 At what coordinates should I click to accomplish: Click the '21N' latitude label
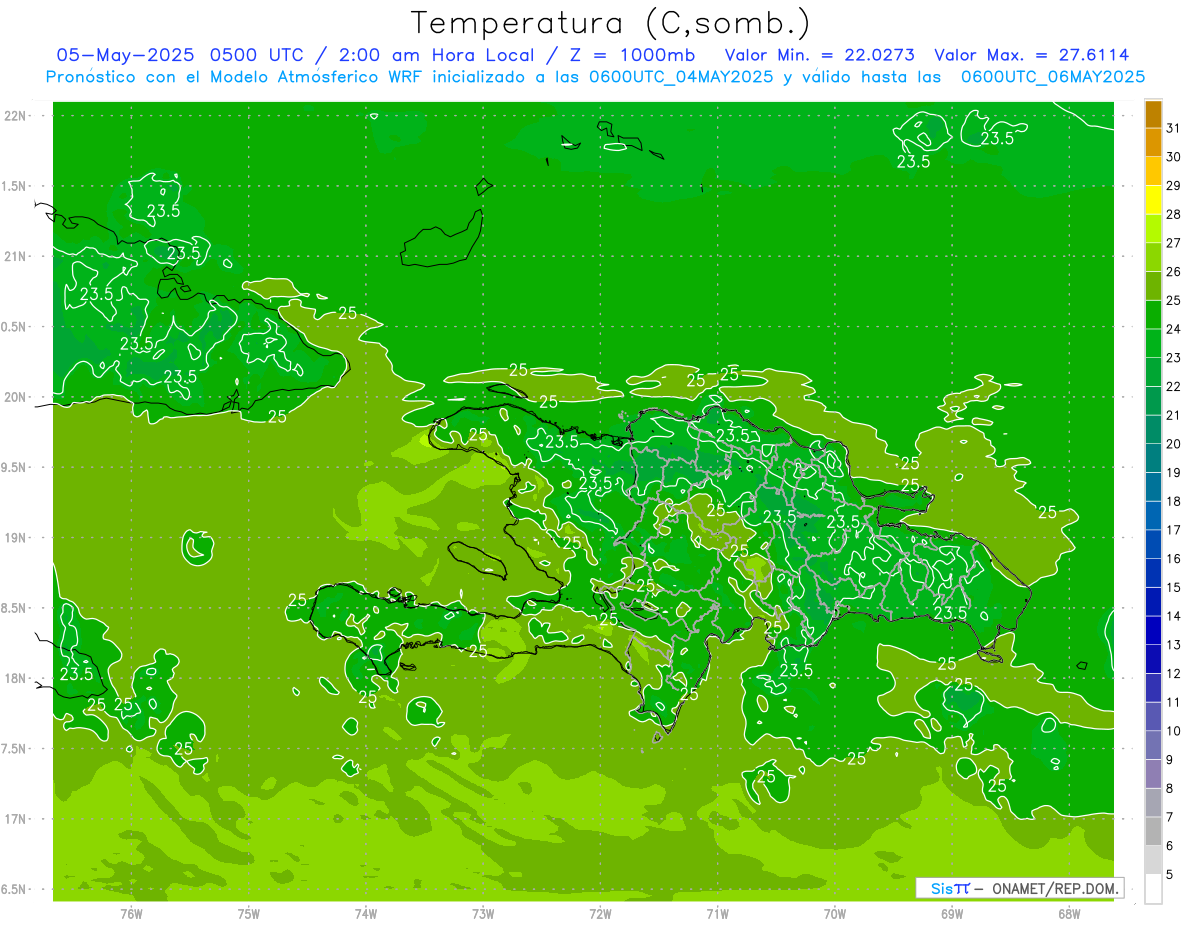click(x=16, y=256)
